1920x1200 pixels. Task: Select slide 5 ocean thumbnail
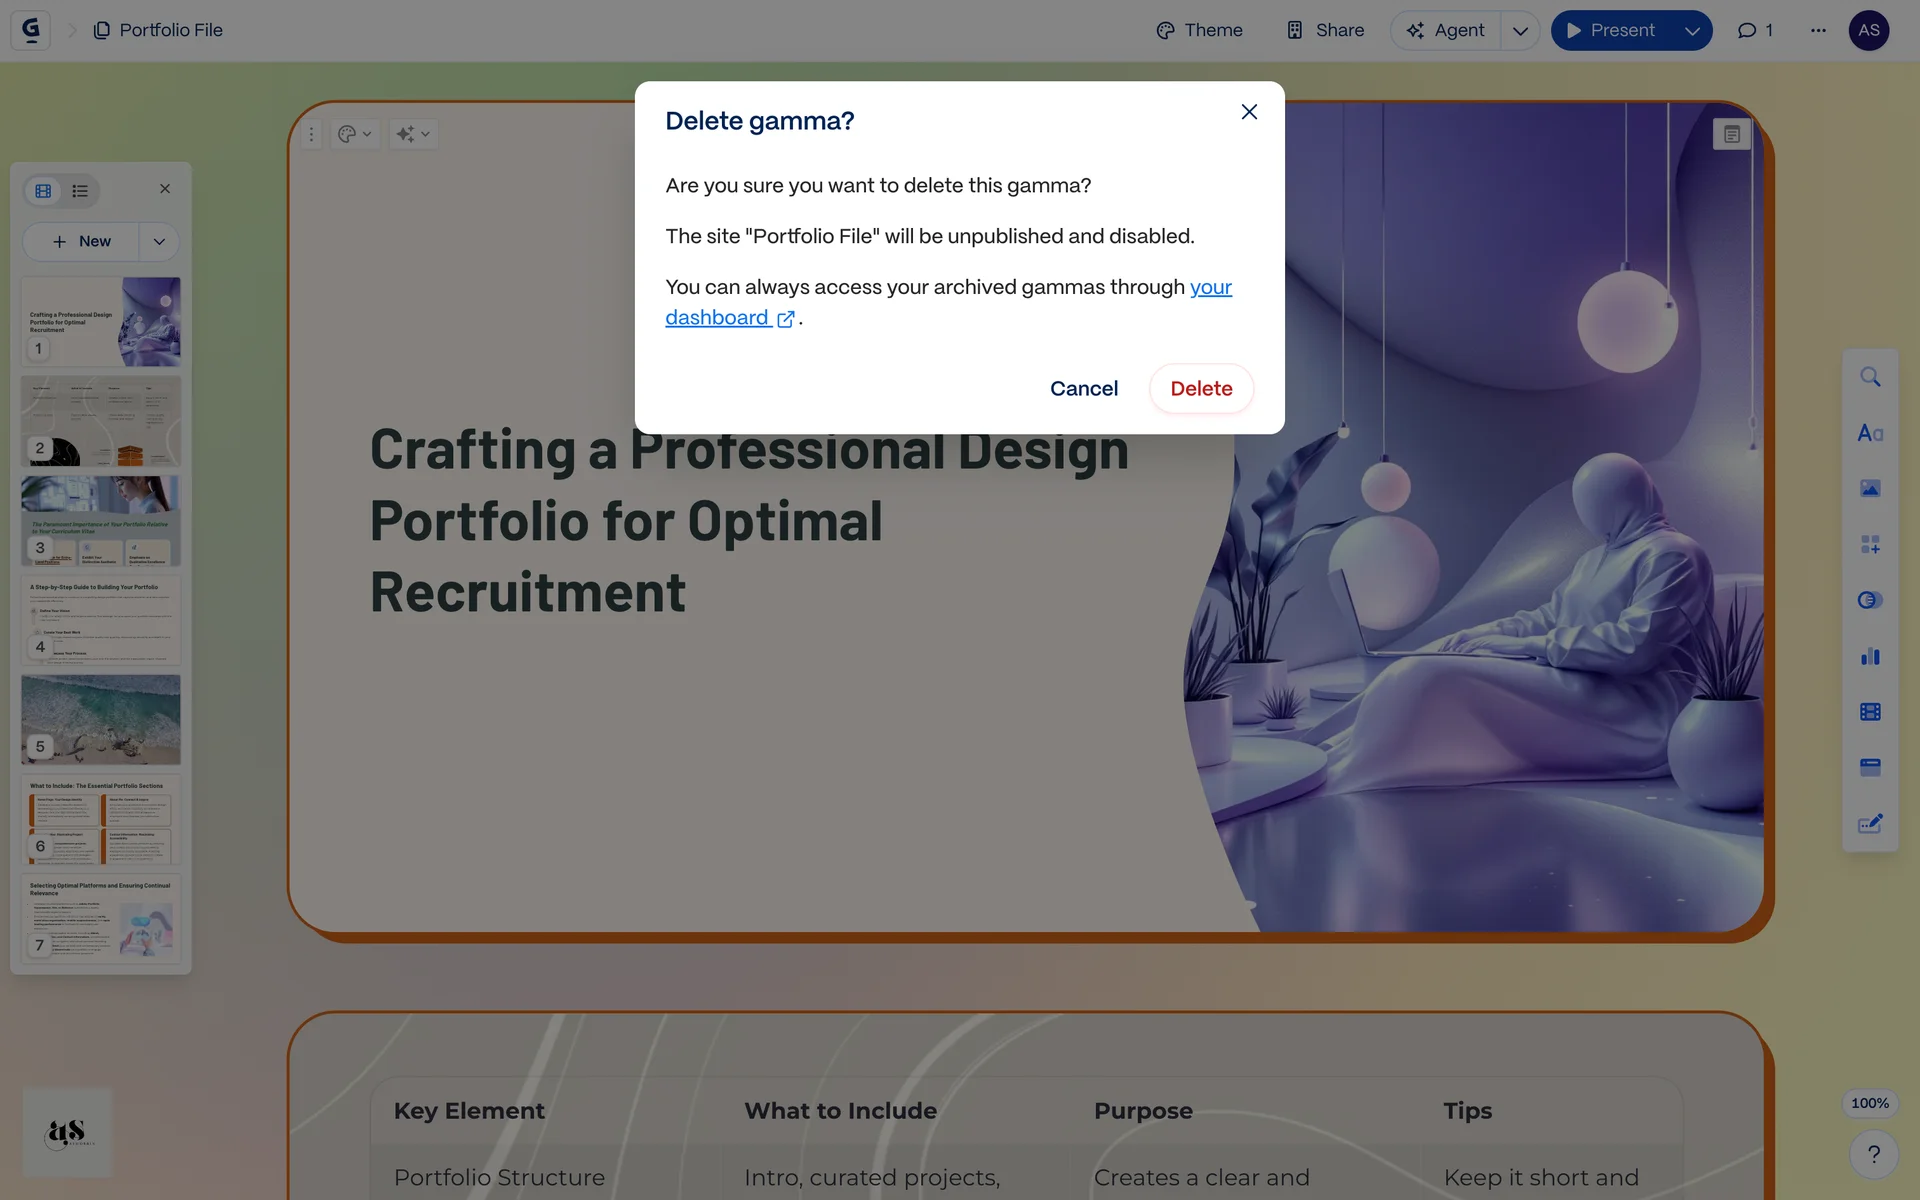click(x=101, y=718)
